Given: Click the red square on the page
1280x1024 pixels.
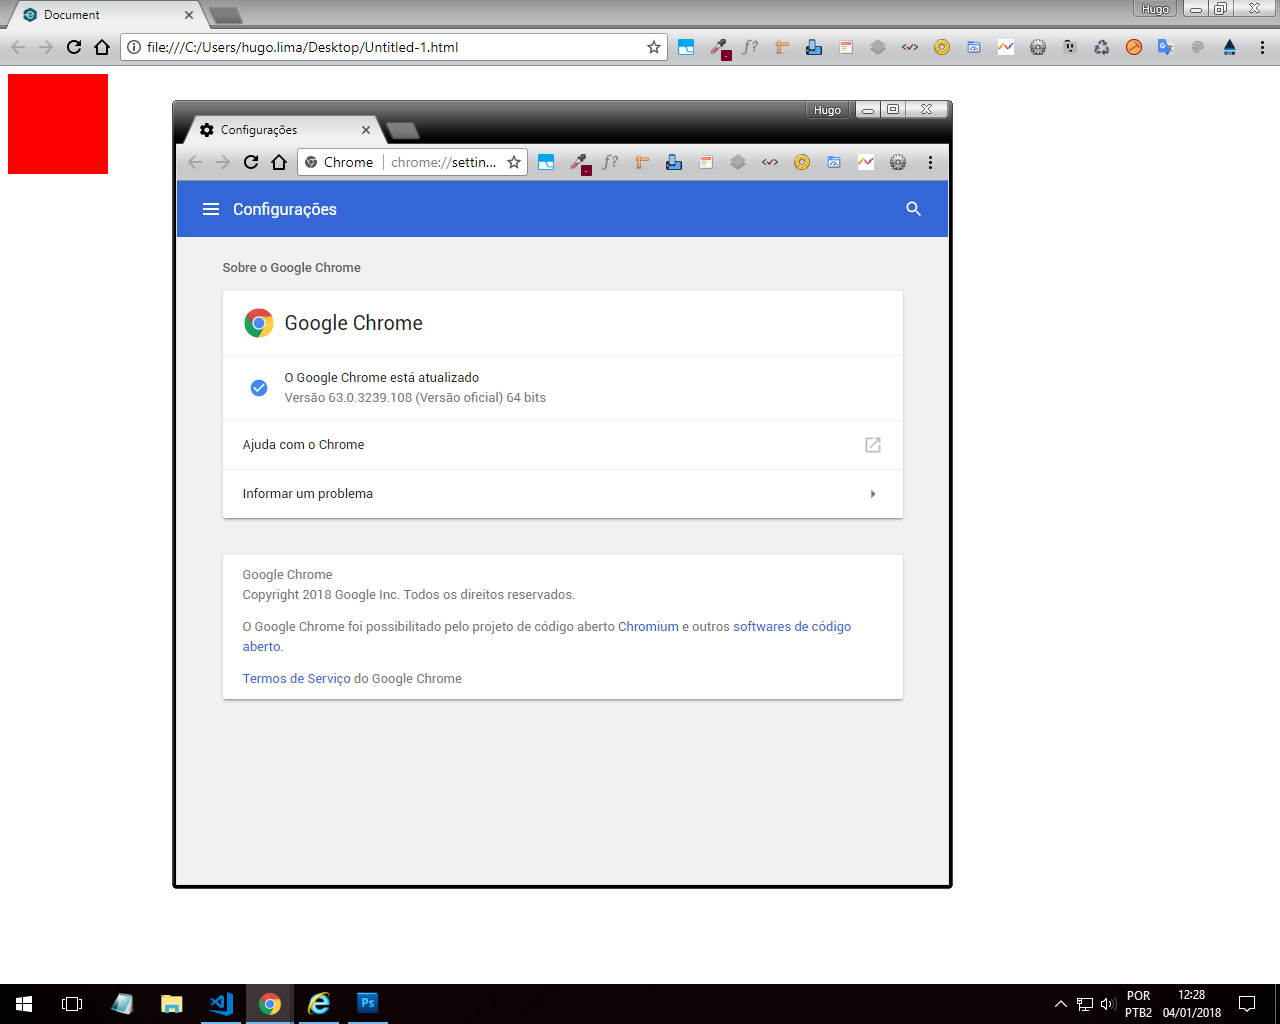Looking at the screenshot, I should [58, 124].
